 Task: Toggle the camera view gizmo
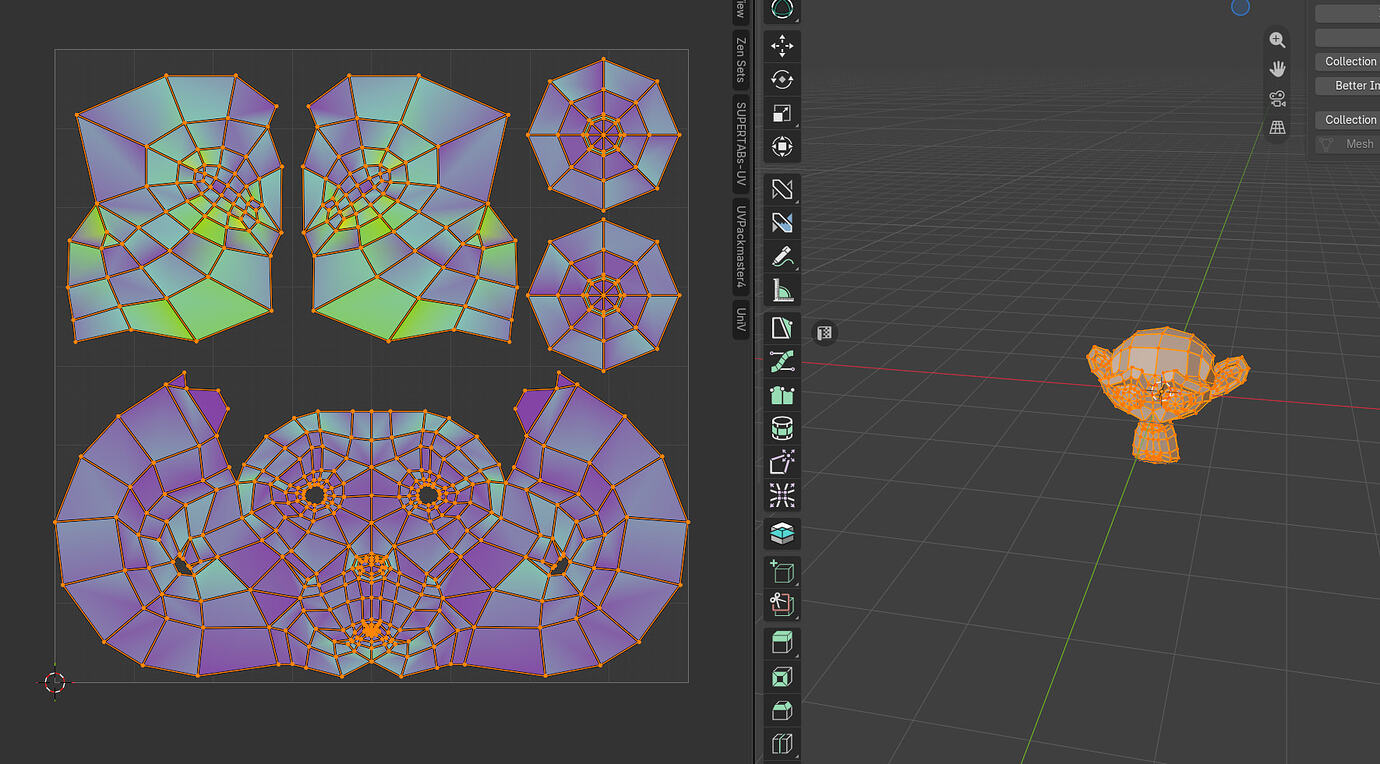[1277, 98]
